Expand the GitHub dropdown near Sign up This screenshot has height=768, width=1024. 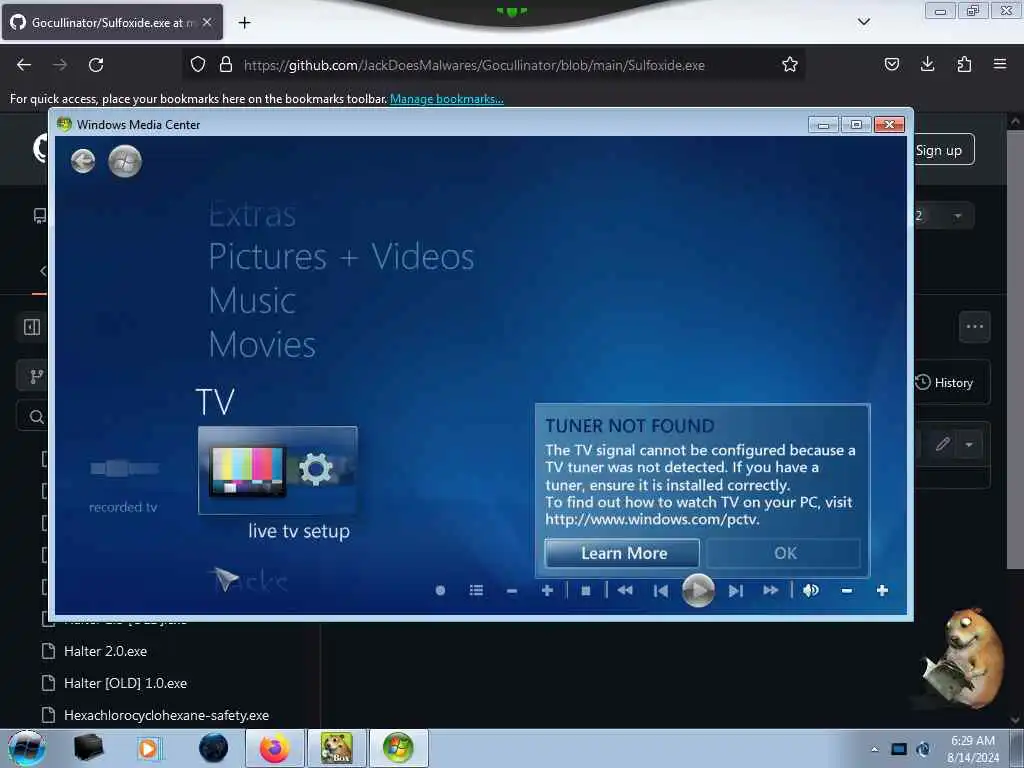(957, 216)
